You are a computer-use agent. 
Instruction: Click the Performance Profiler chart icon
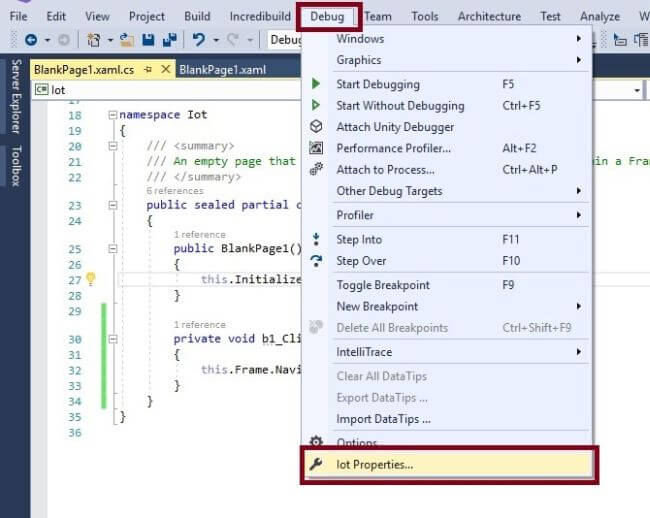[x=316, y=148]
